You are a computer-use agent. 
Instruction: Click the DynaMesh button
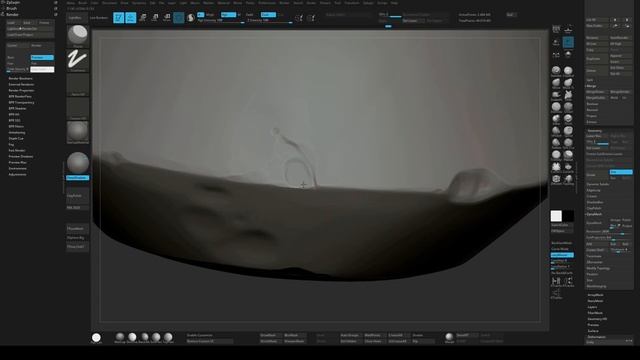click(x=597, y=223)
